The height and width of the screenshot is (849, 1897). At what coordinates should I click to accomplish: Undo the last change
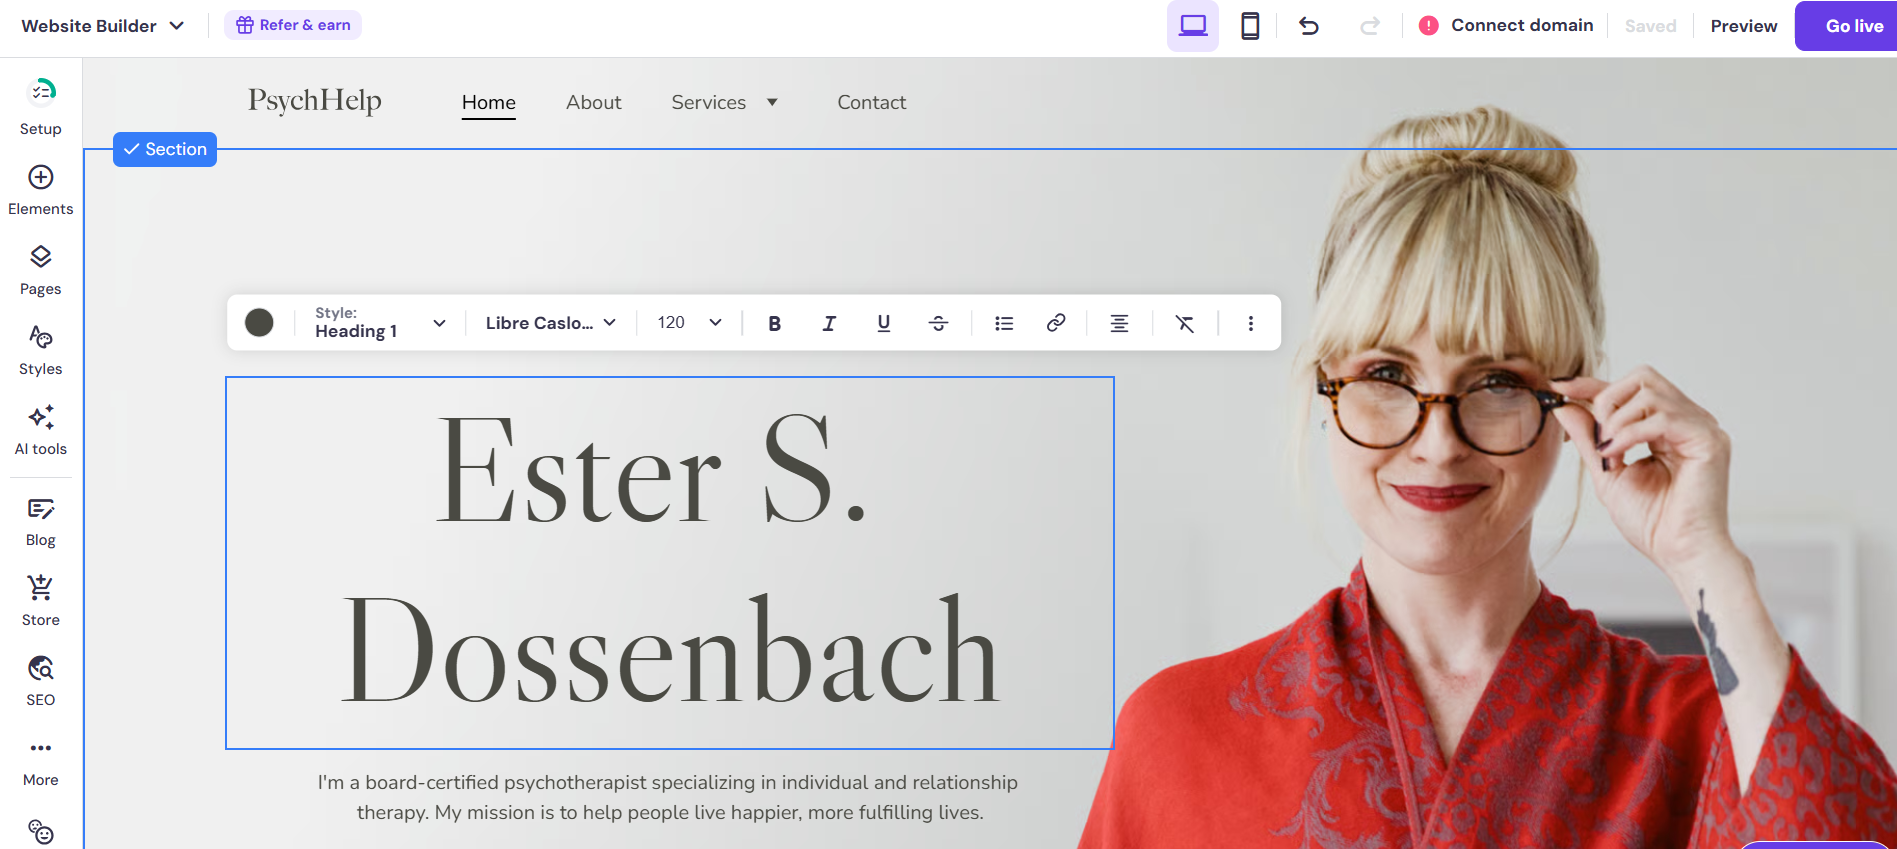[x=1309, y=26]
